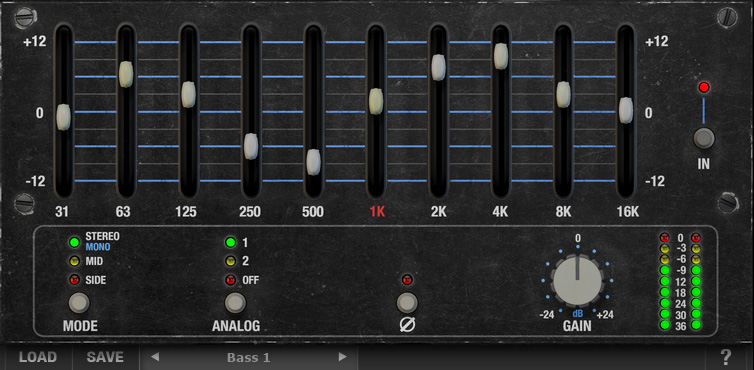Viewport: 754px width, 370px height.
Task: Click the OFF label beside analog LED
Action: (251, 280)
